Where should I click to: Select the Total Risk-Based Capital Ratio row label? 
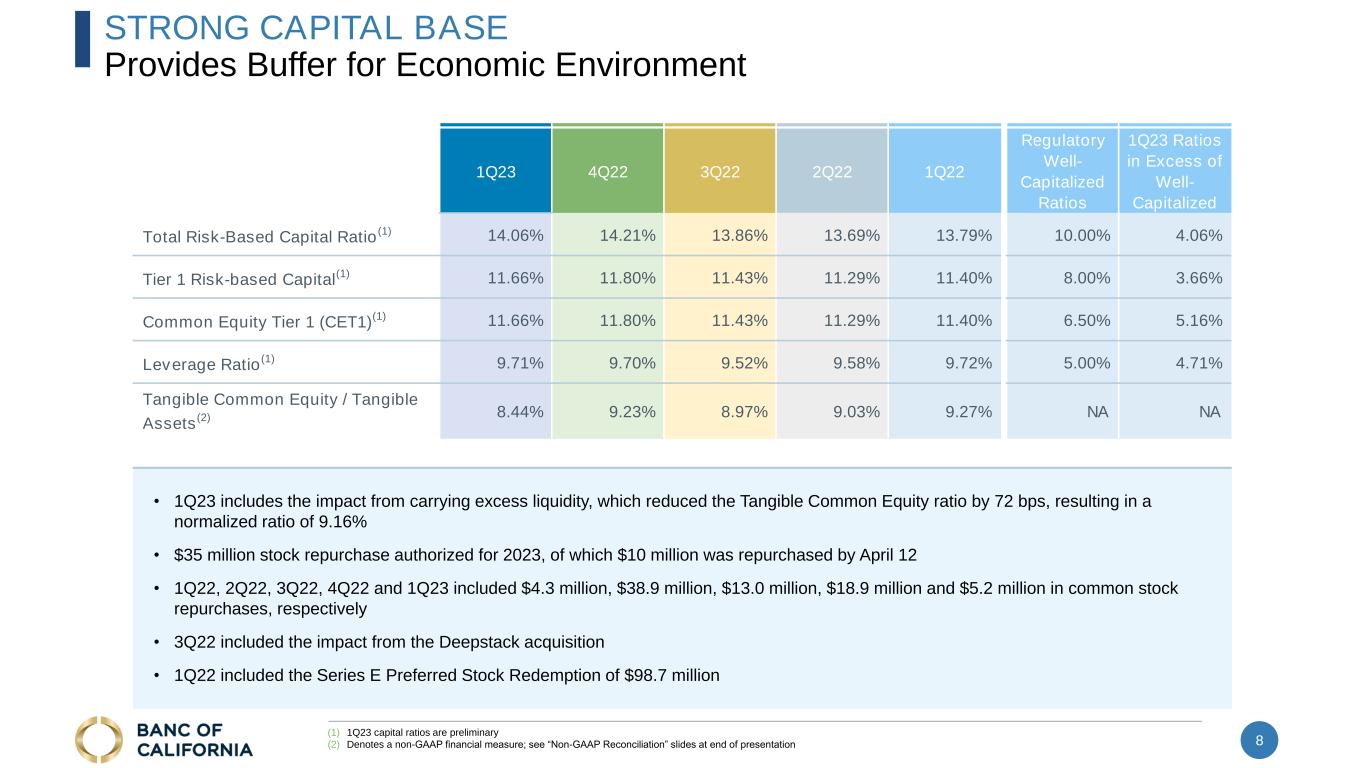[268, 236]
